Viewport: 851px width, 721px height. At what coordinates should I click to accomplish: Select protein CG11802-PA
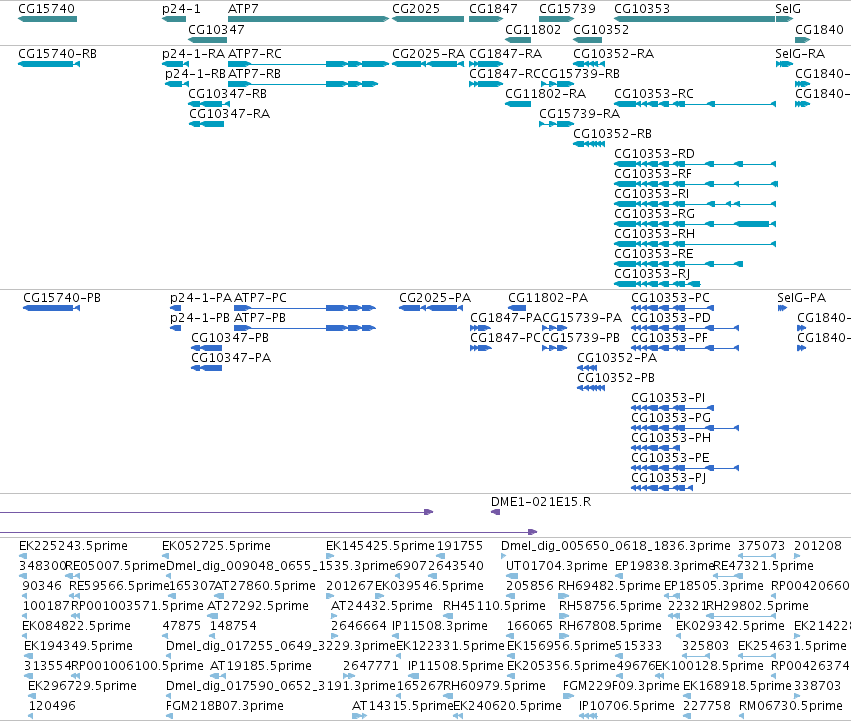[517, 308]
